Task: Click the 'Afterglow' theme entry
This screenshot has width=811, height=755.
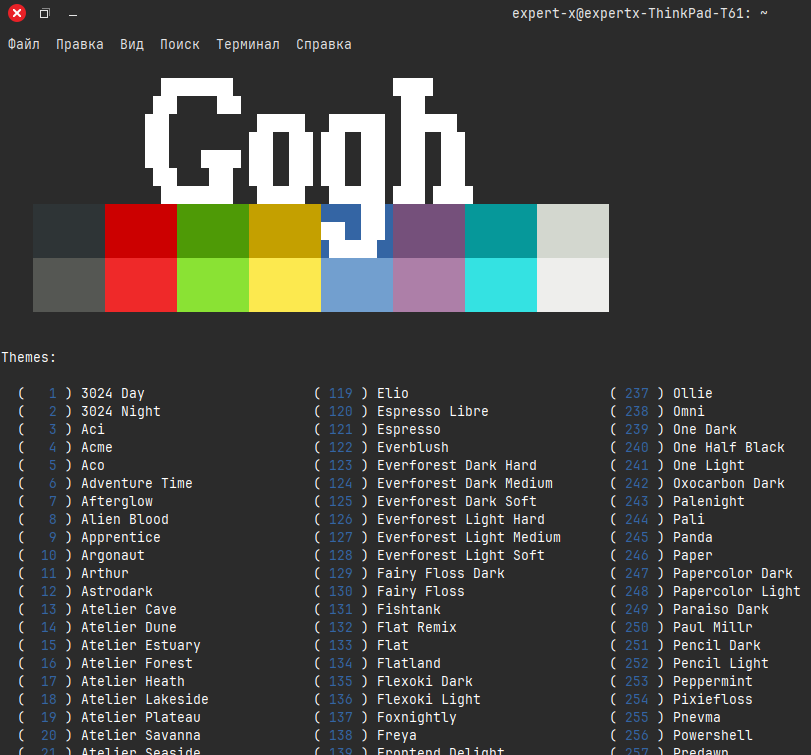Action: click(117, 502)
